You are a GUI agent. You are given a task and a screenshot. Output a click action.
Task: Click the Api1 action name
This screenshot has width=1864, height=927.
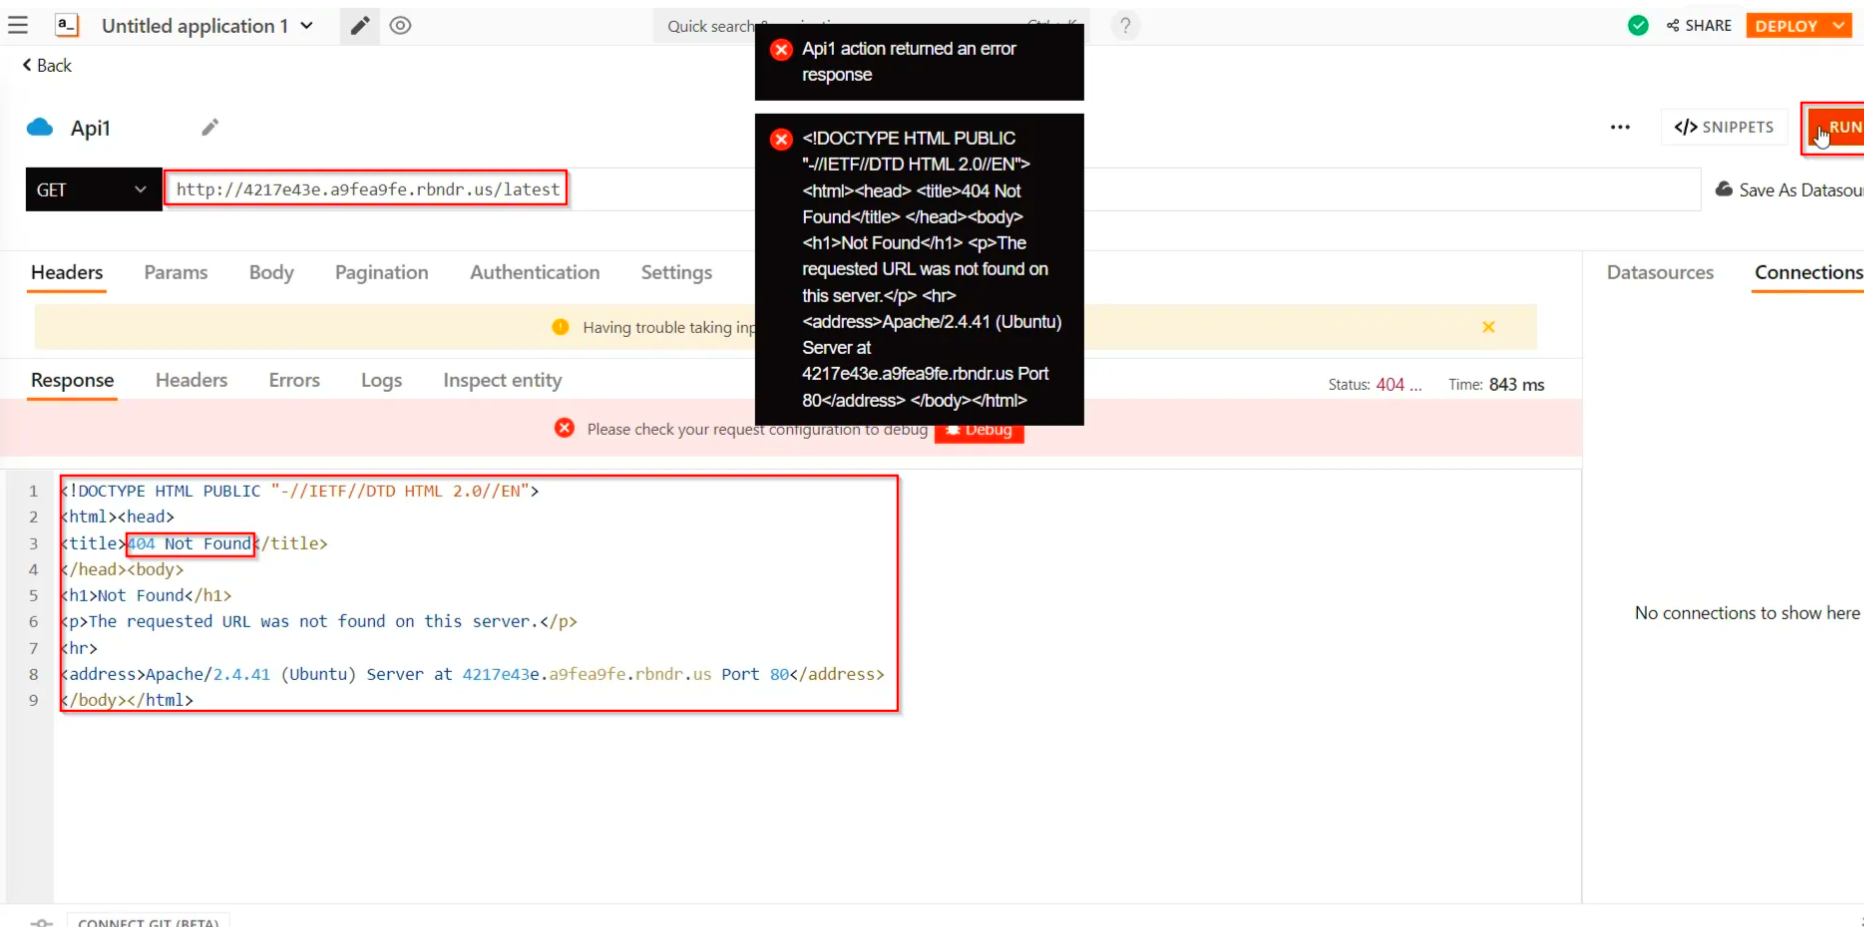coord(90,128)
